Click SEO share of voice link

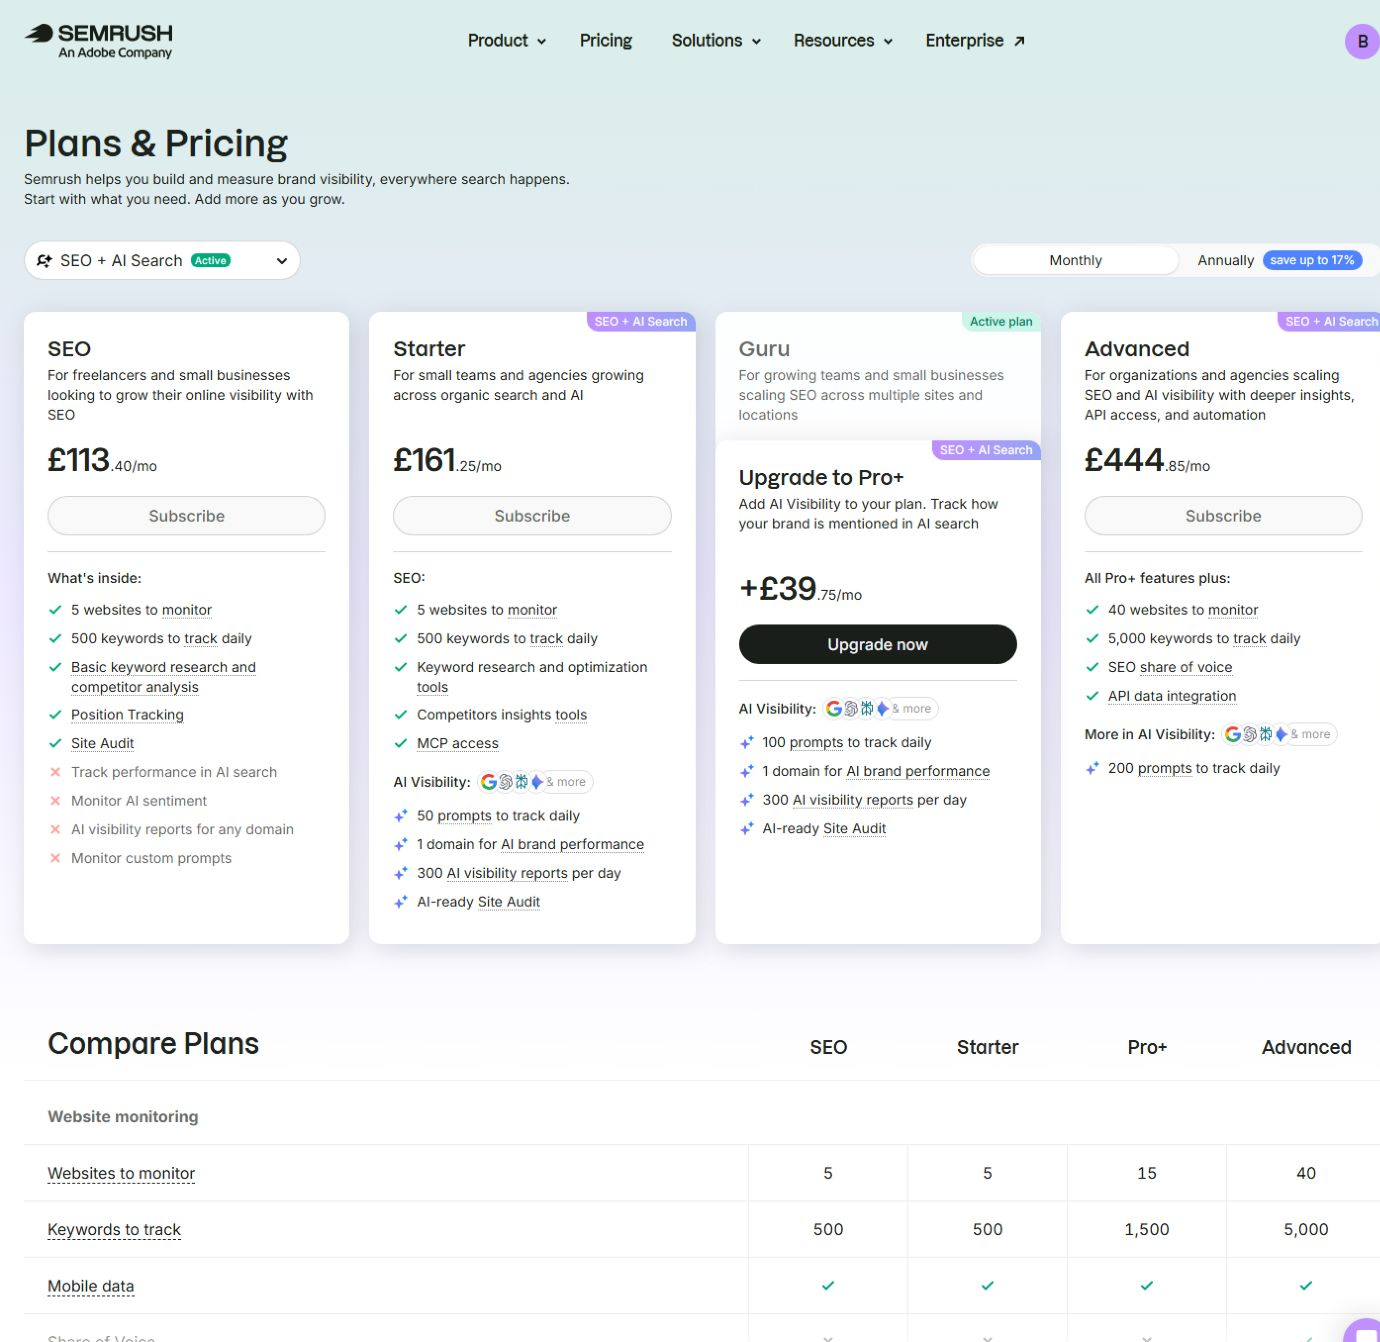[1186, 667]
